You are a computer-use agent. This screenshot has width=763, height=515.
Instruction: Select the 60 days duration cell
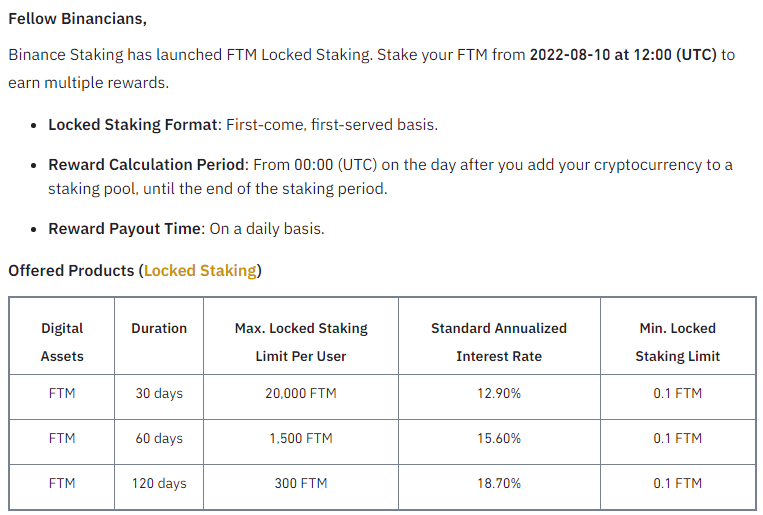tap(159, 438)
